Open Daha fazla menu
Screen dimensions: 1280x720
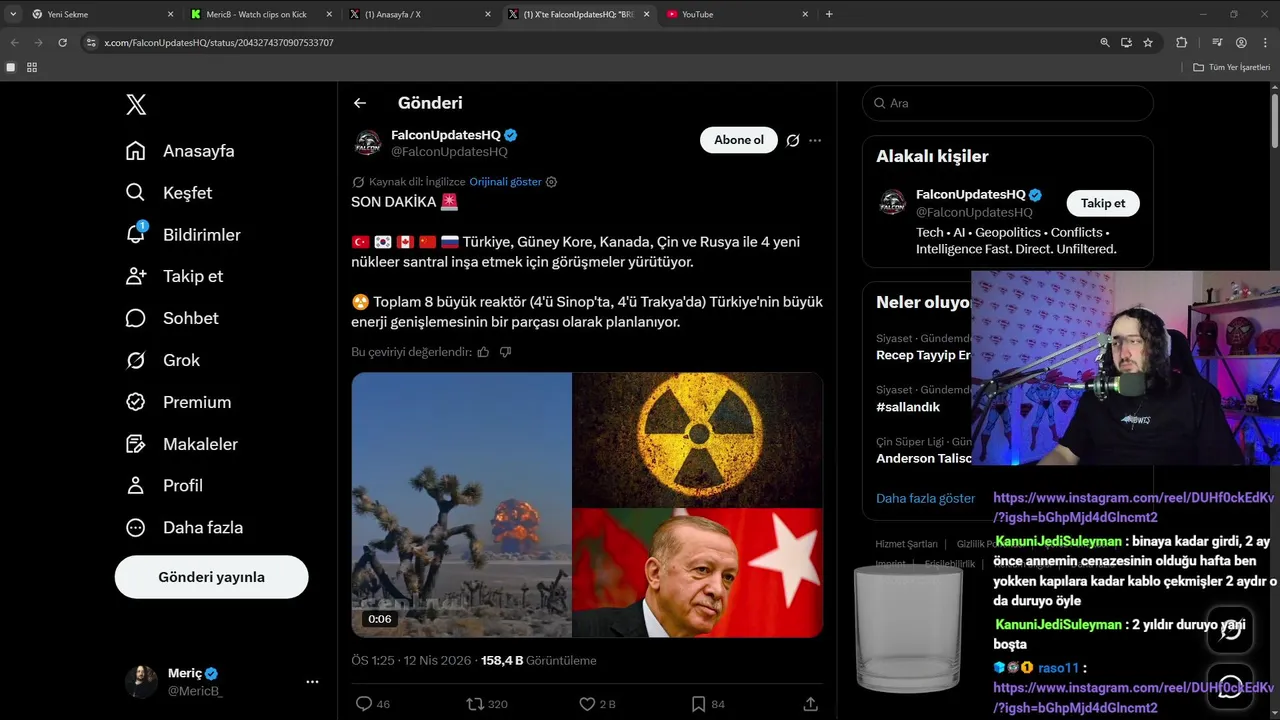(184, 528)
